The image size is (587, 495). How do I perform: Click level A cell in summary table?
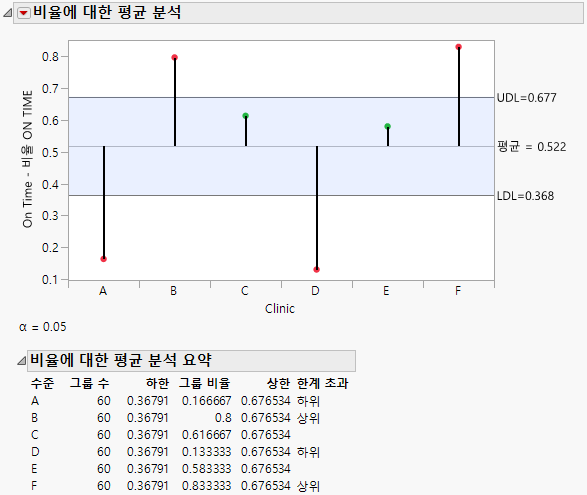pyautogui.click(x=35, y=401)
